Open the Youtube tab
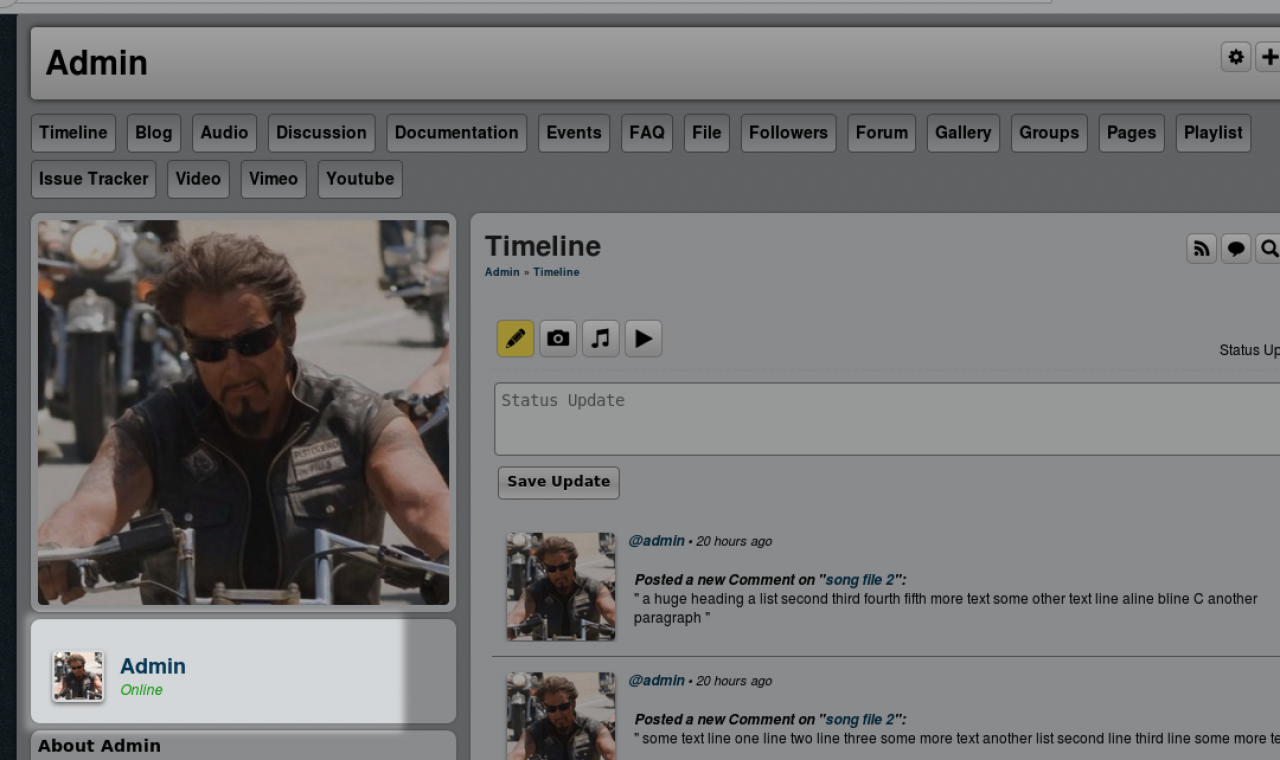The height and width of the screenshot is (760, 1280). (360, 179)
